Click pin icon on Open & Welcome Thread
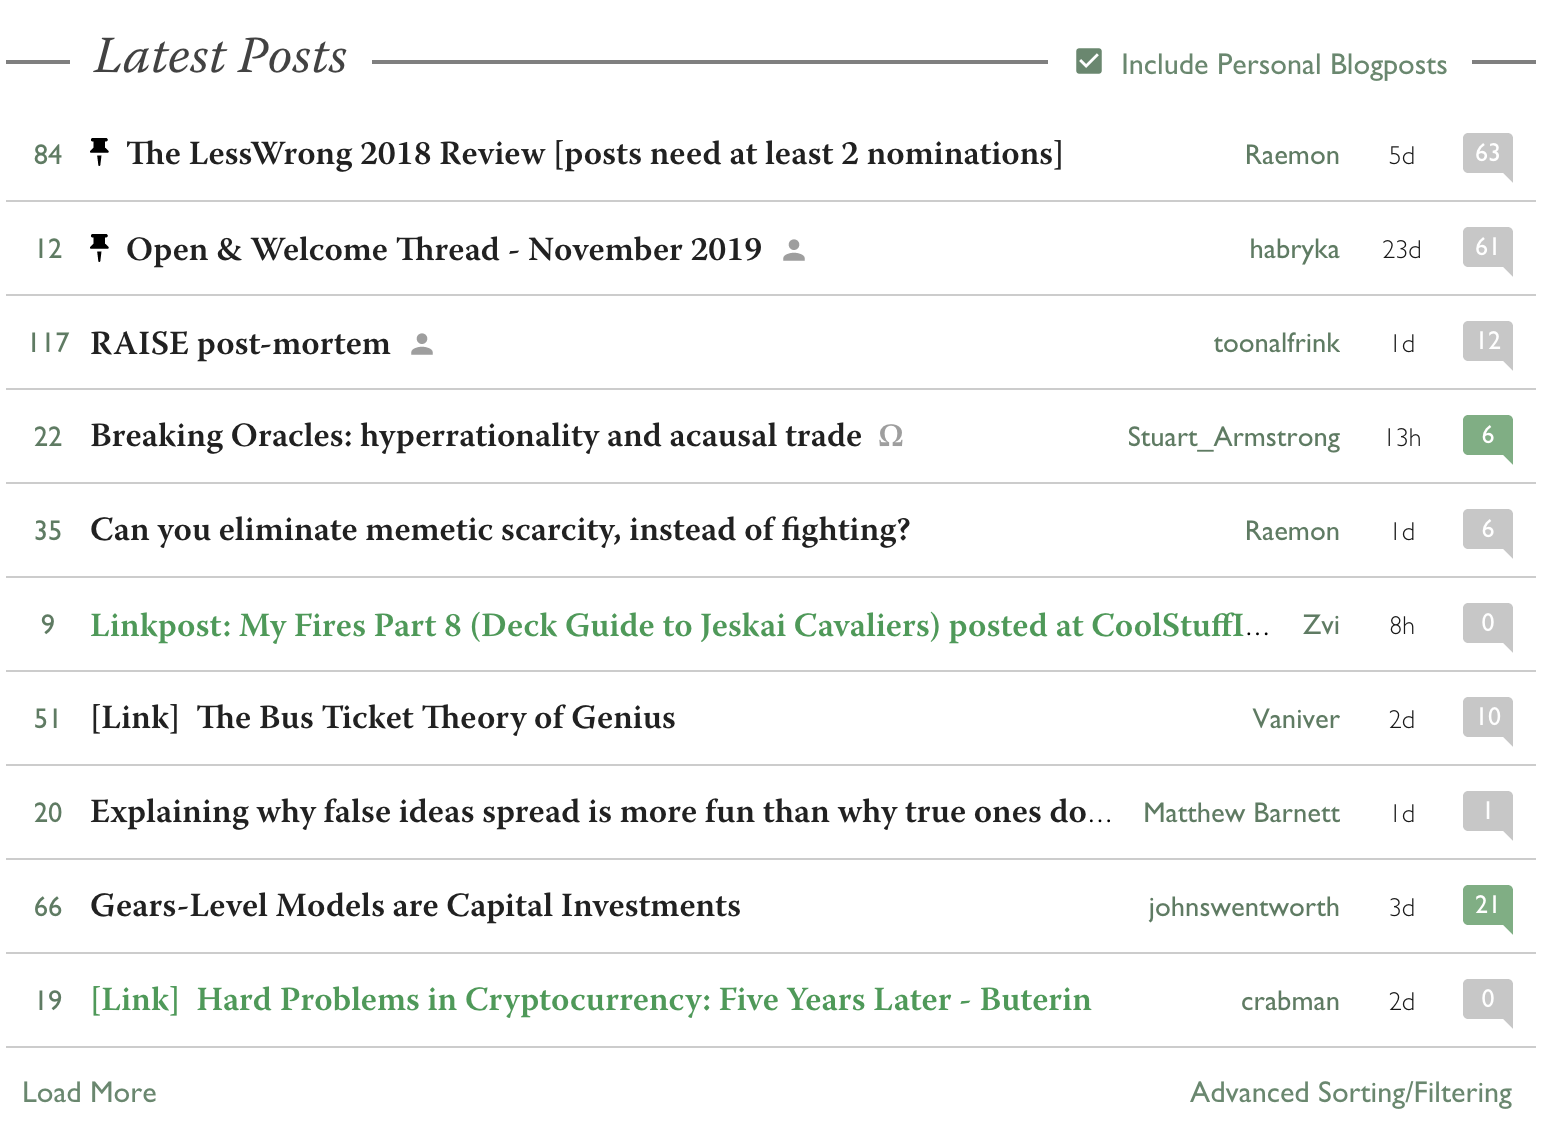The width and height of the screenshot is (1542, 1140). (x=99, y=247)
